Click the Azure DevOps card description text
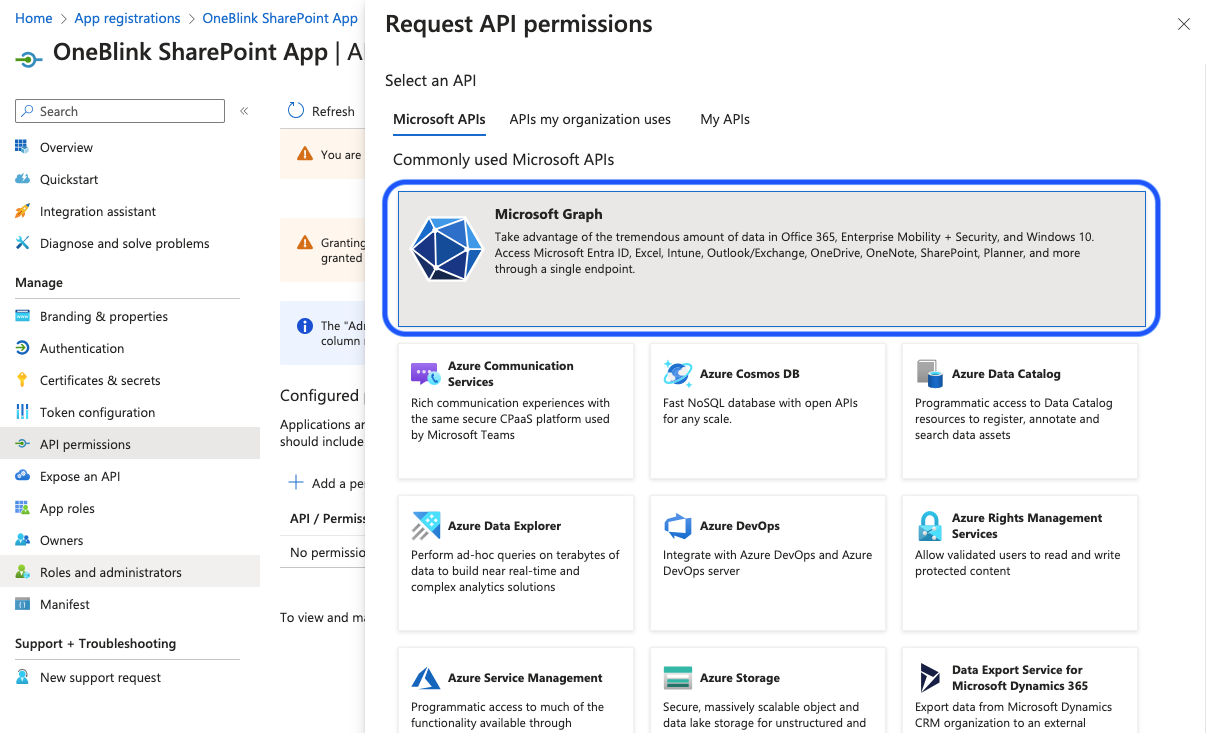Viewport: 1206px width, 733px height. tap(768, 563)
